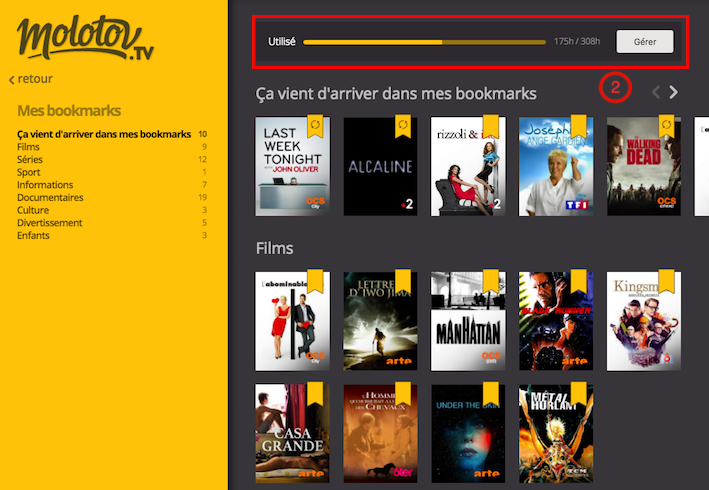Toggle bookmark ribbon on The Walking Dead
Image resolution: width=709 pixels, height=490 pixels.
coord(666,126)
